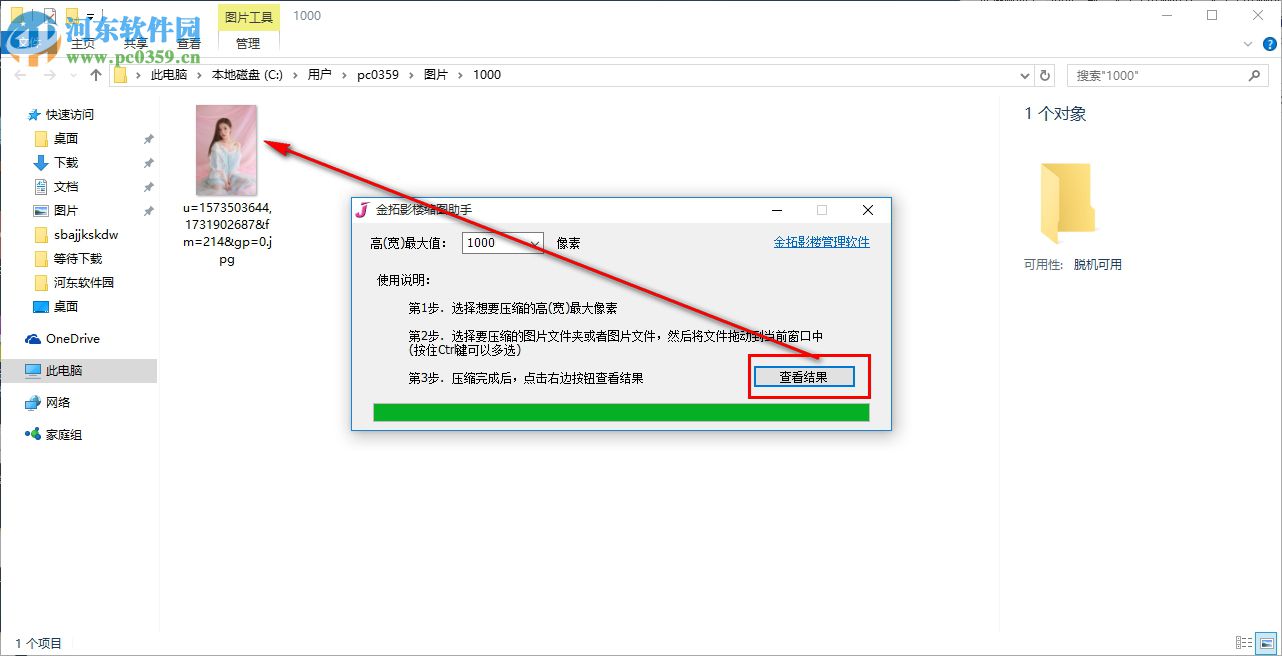Open the 图片工具 contextual tab

pyautogui.click(x=247, y=16)
